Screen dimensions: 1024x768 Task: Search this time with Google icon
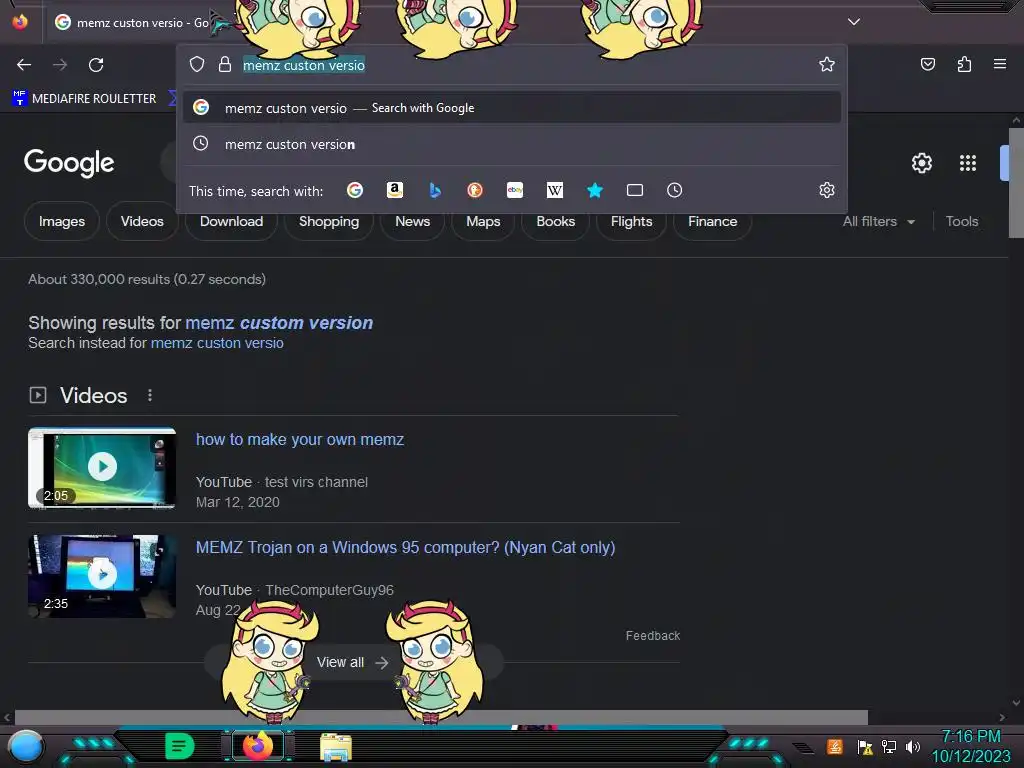coord(355,190)
